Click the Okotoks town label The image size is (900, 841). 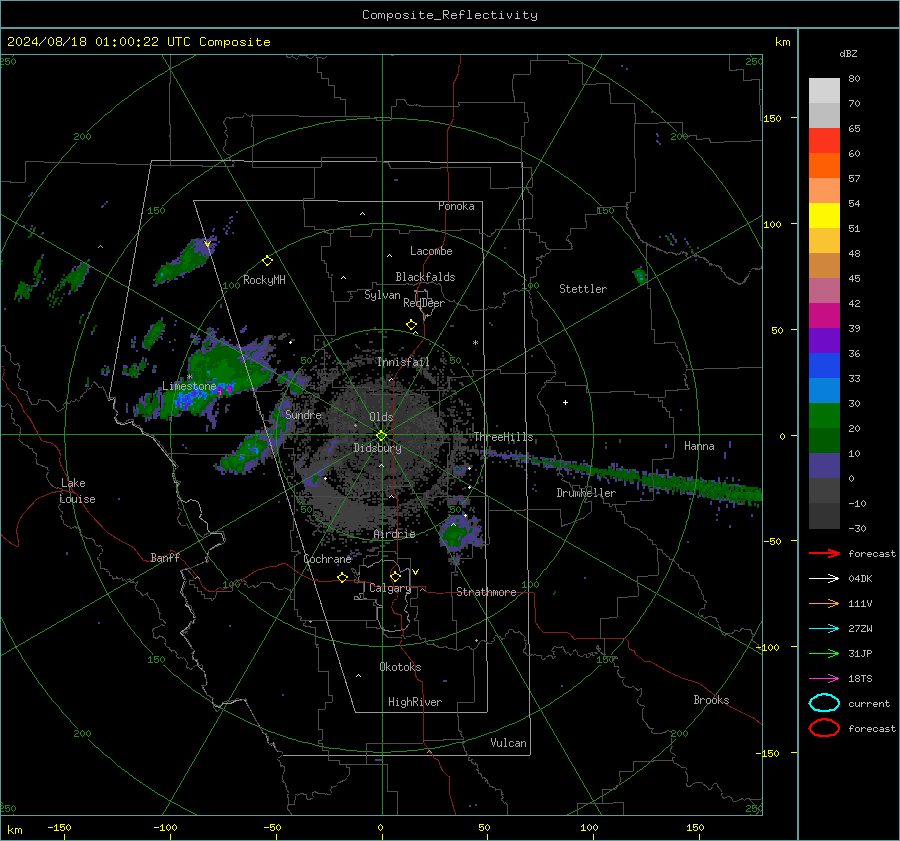(x=400, y=667)
